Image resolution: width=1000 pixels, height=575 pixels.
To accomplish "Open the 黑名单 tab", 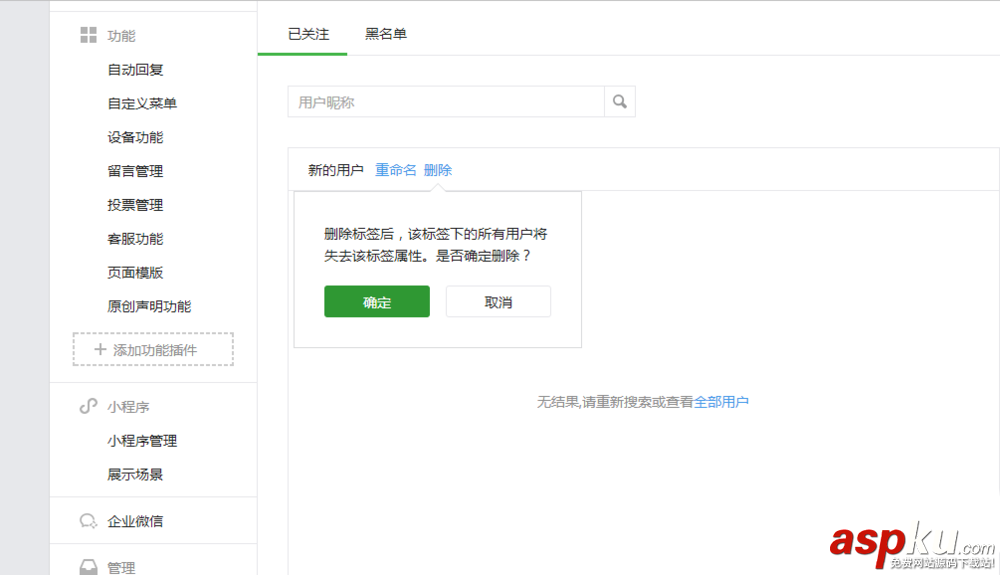I will [x=386, y=34].
